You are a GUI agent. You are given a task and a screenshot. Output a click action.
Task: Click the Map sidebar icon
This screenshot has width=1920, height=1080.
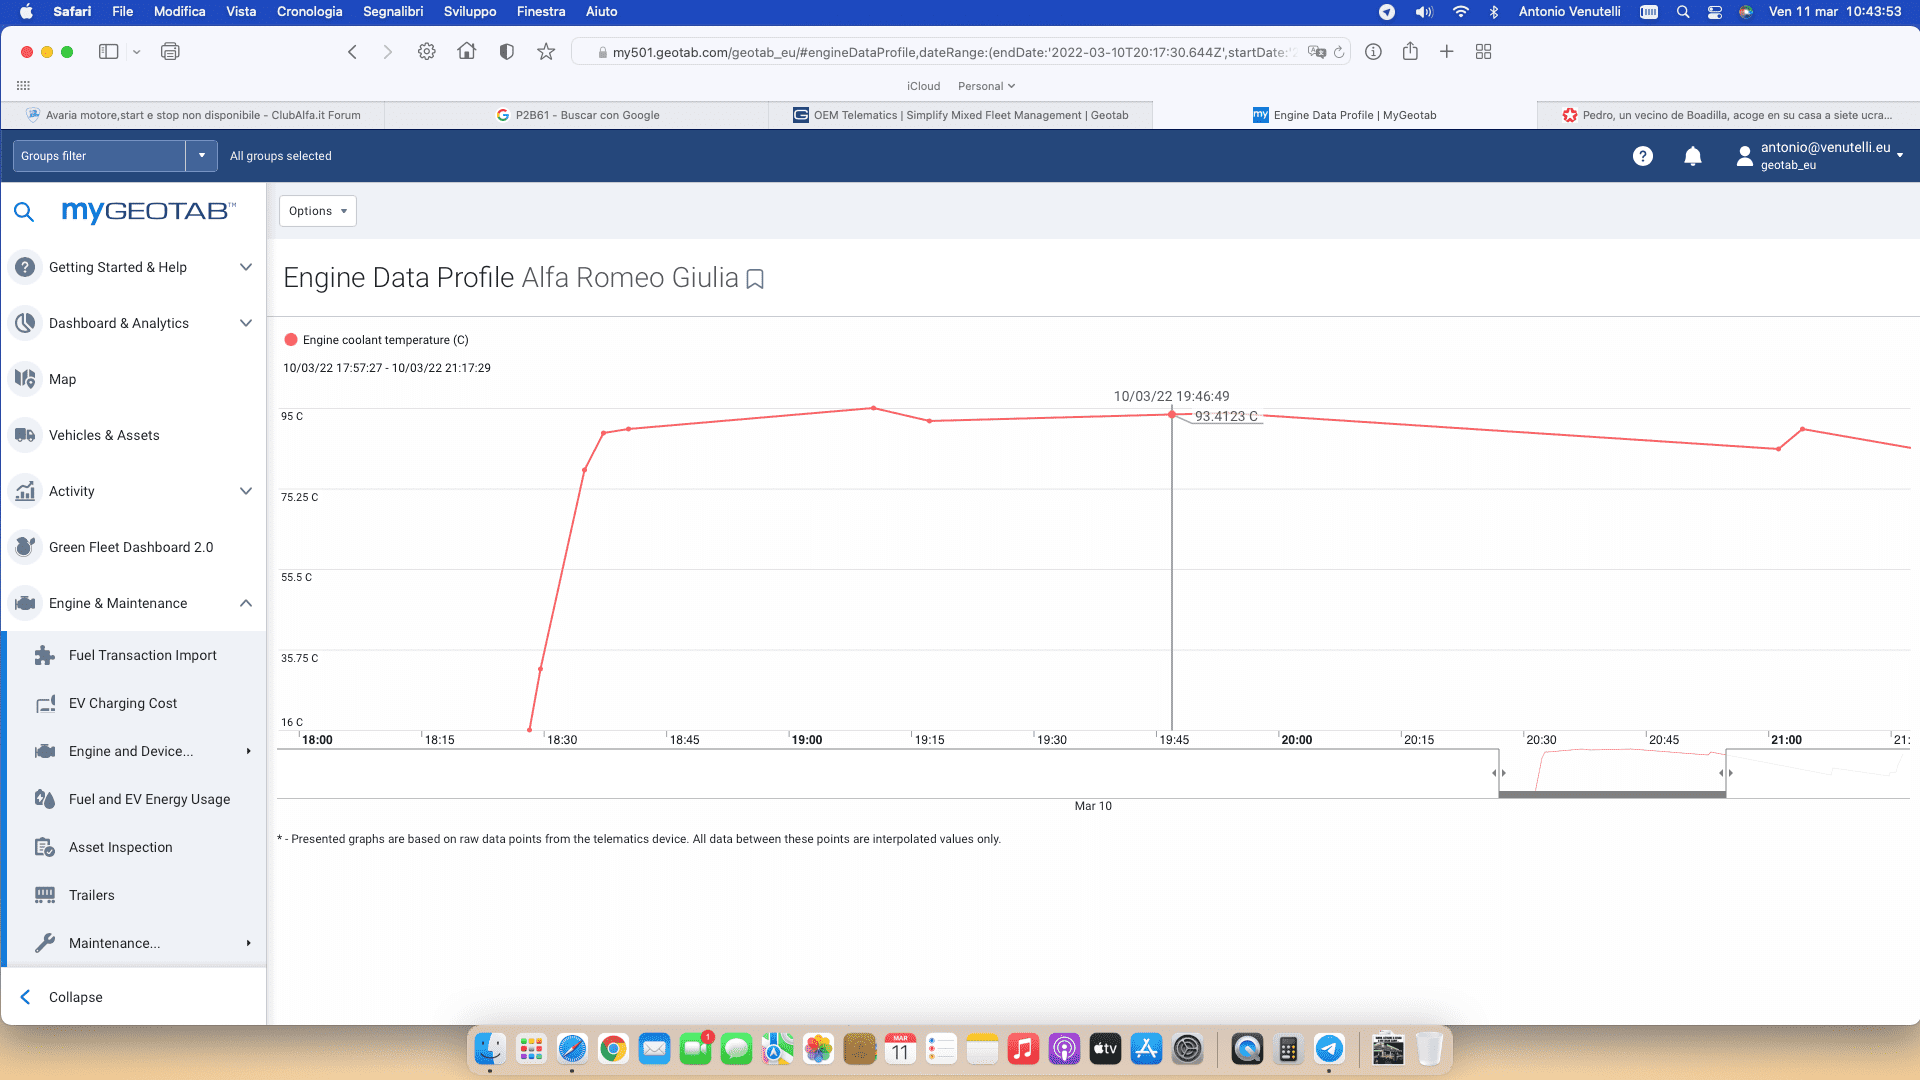[x=25, y=379]
